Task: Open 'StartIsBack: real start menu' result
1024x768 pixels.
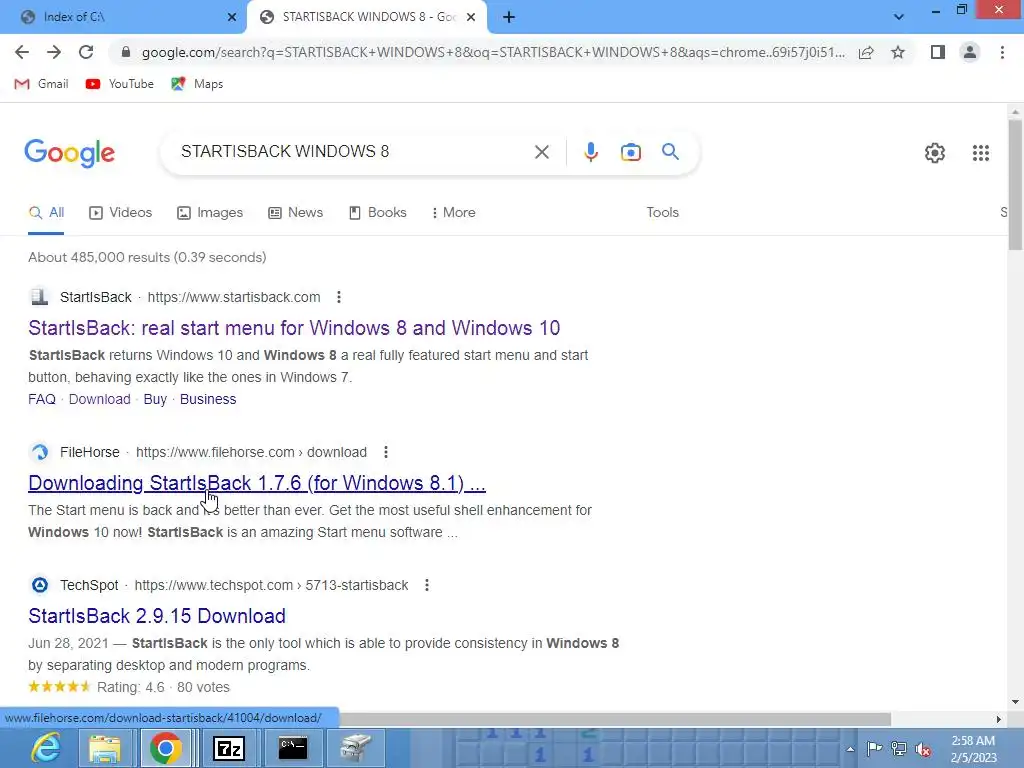Action: (294, 328)
